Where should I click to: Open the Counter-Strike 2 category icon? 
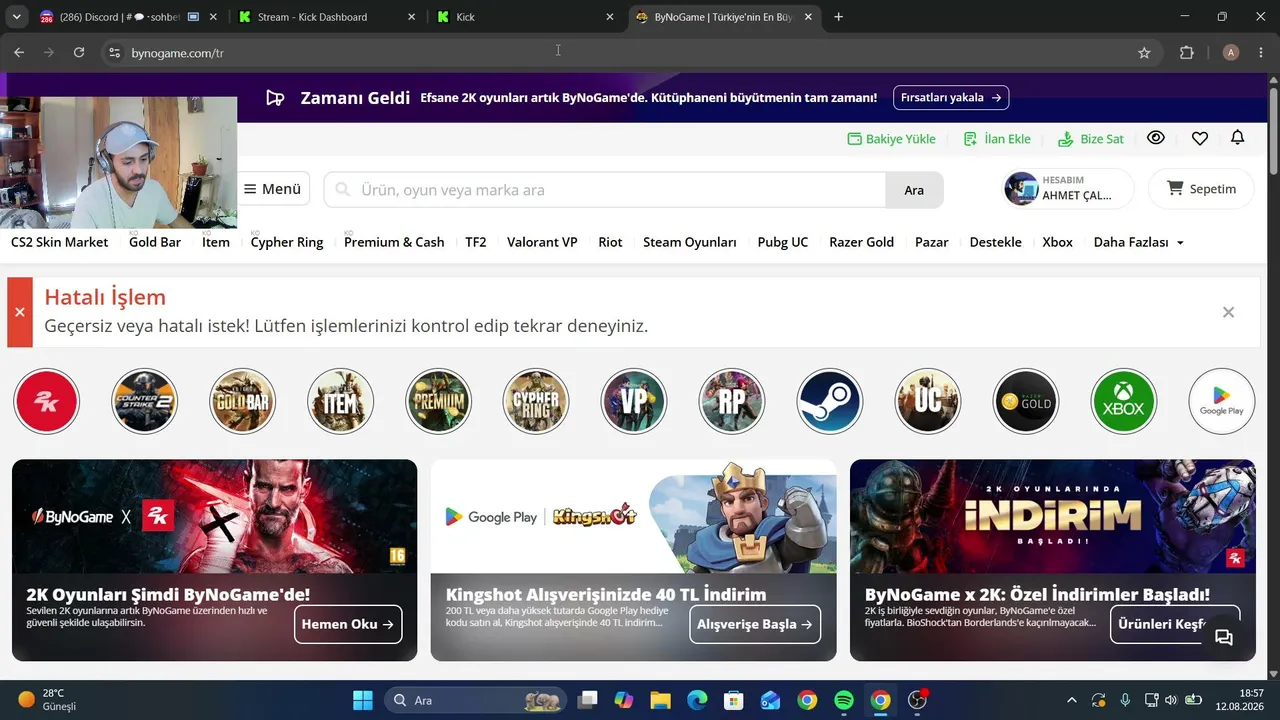[144, 402]
